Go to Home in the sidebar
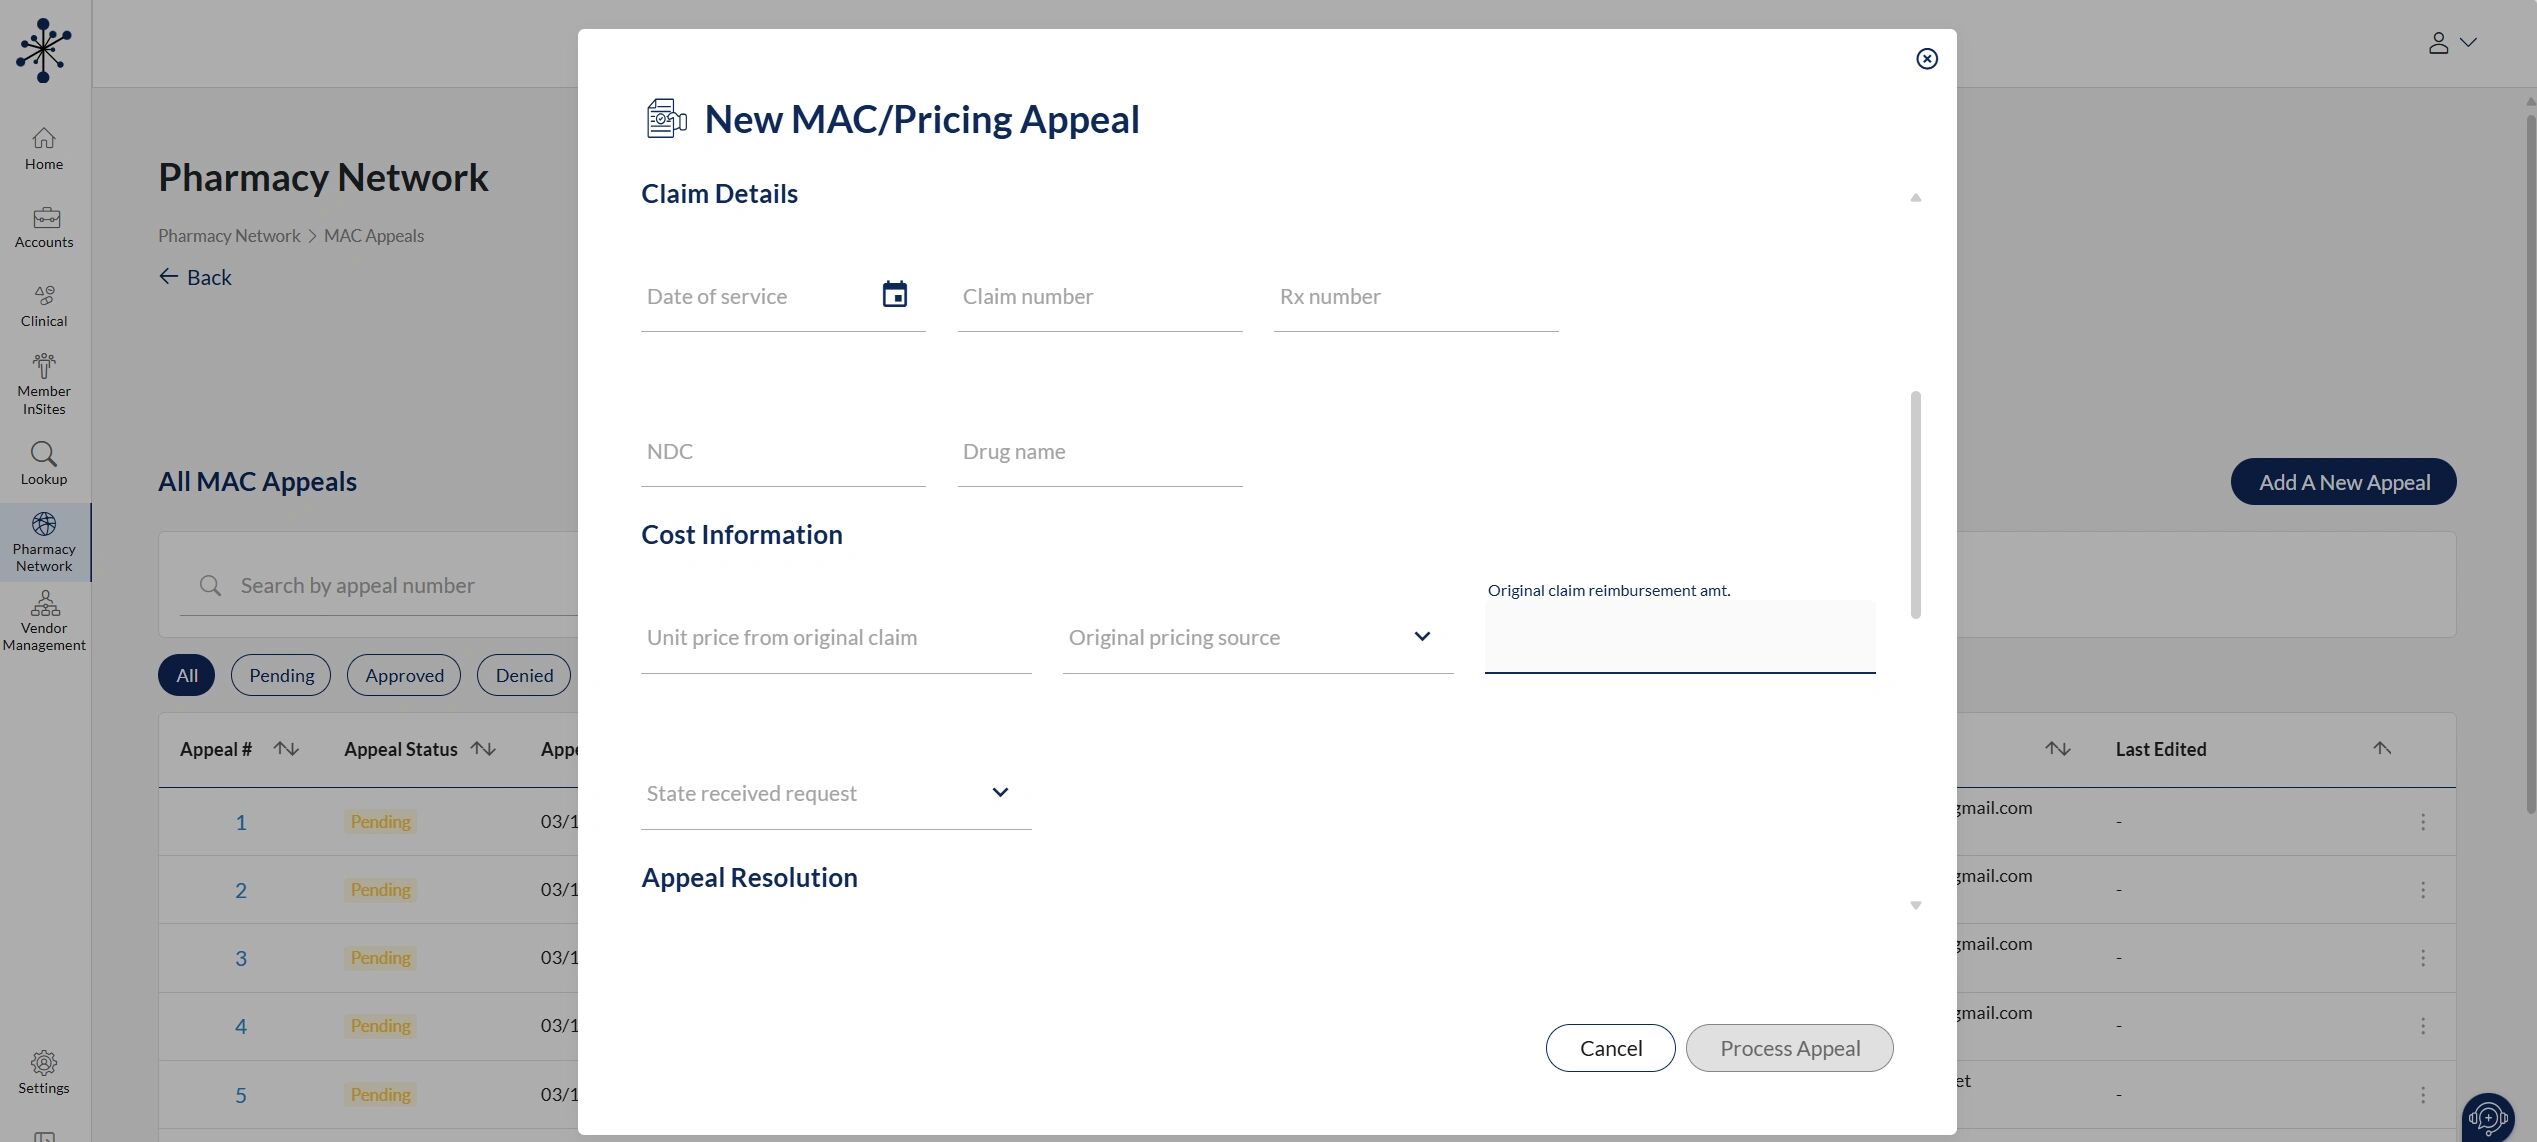The height and width of the screenshot is (1142, 2537). point(44,148)
